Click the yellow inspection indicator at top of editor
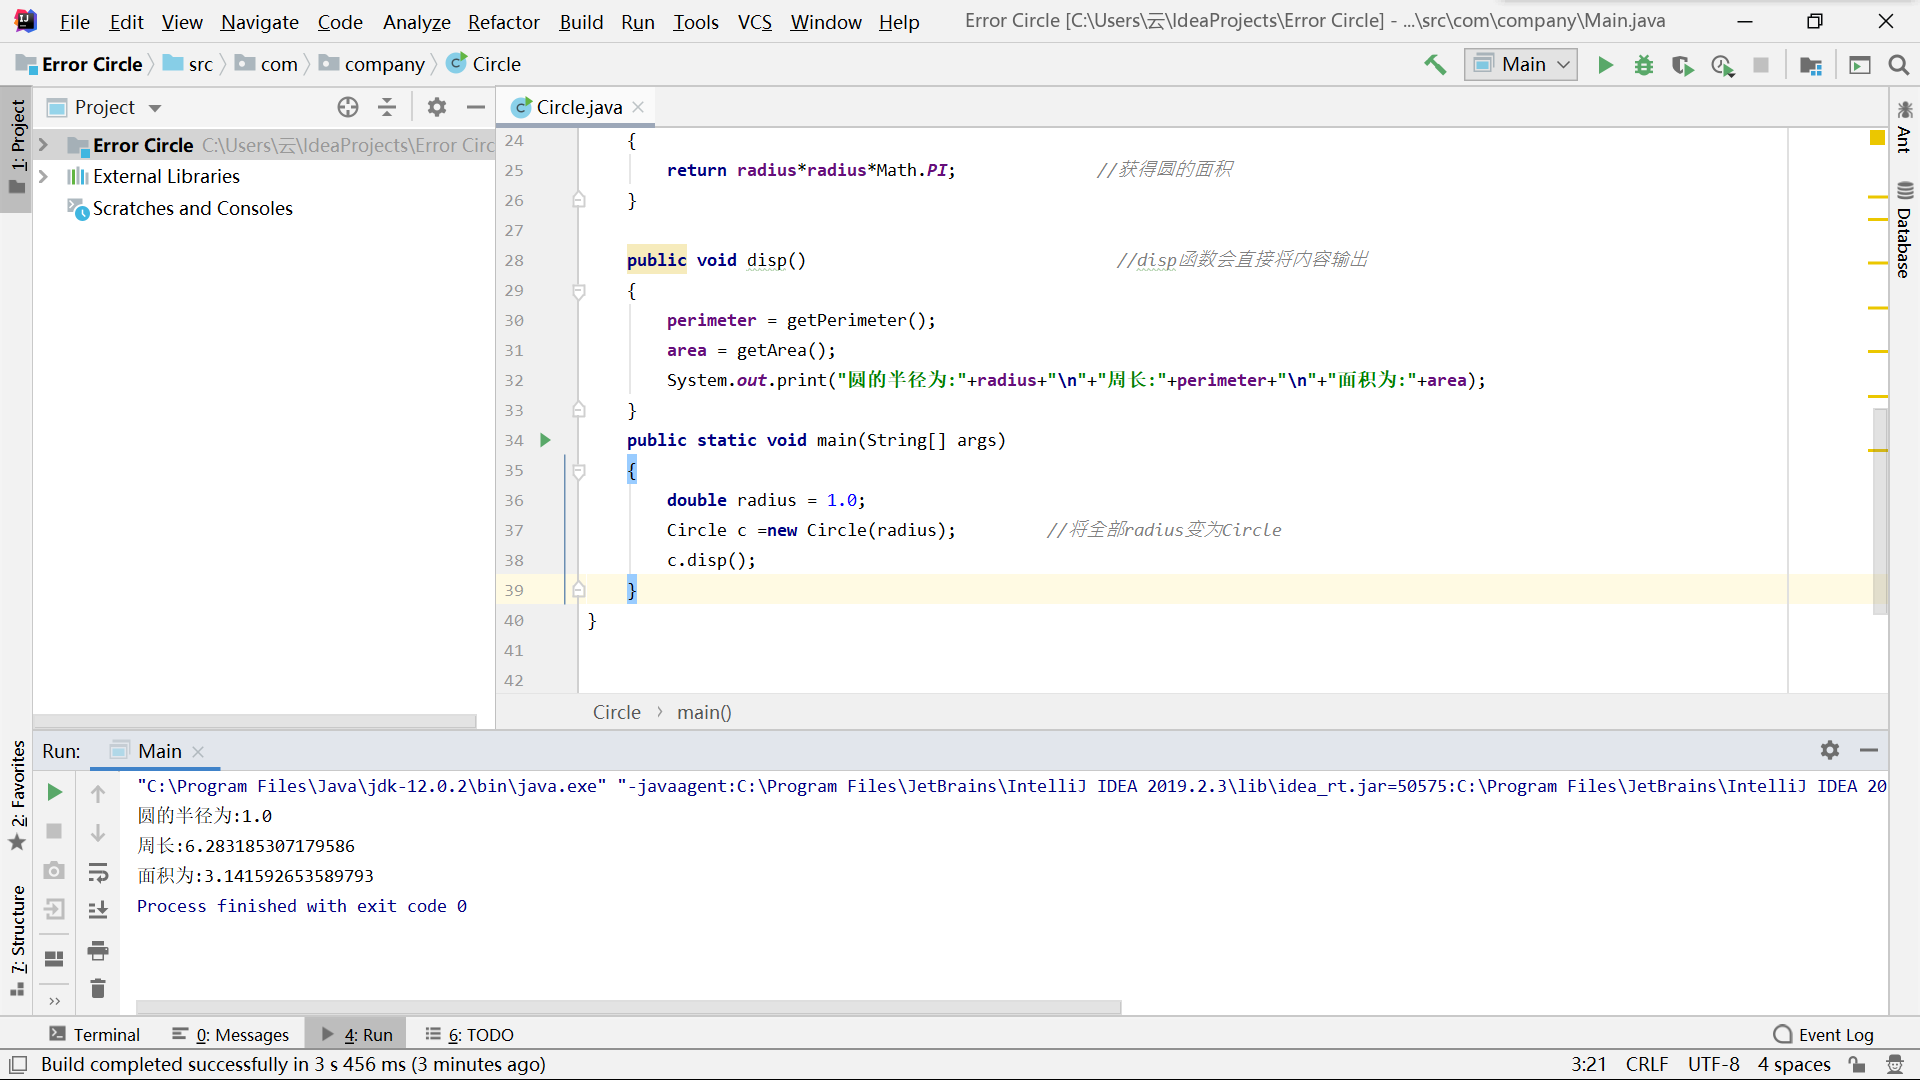The width and height of the screenshot is (1920, 1080). coord(1877,138)
